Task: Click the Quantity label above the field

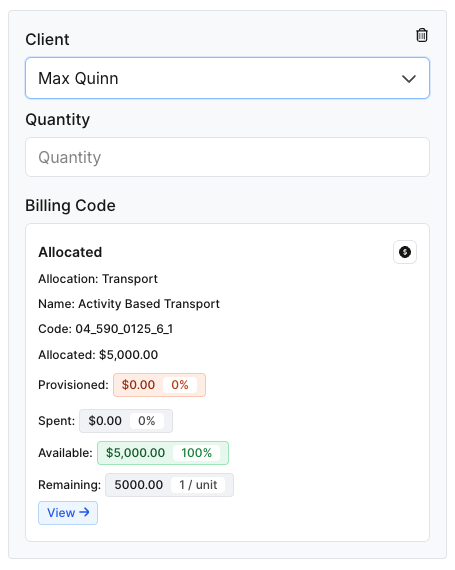Action: 57,120
